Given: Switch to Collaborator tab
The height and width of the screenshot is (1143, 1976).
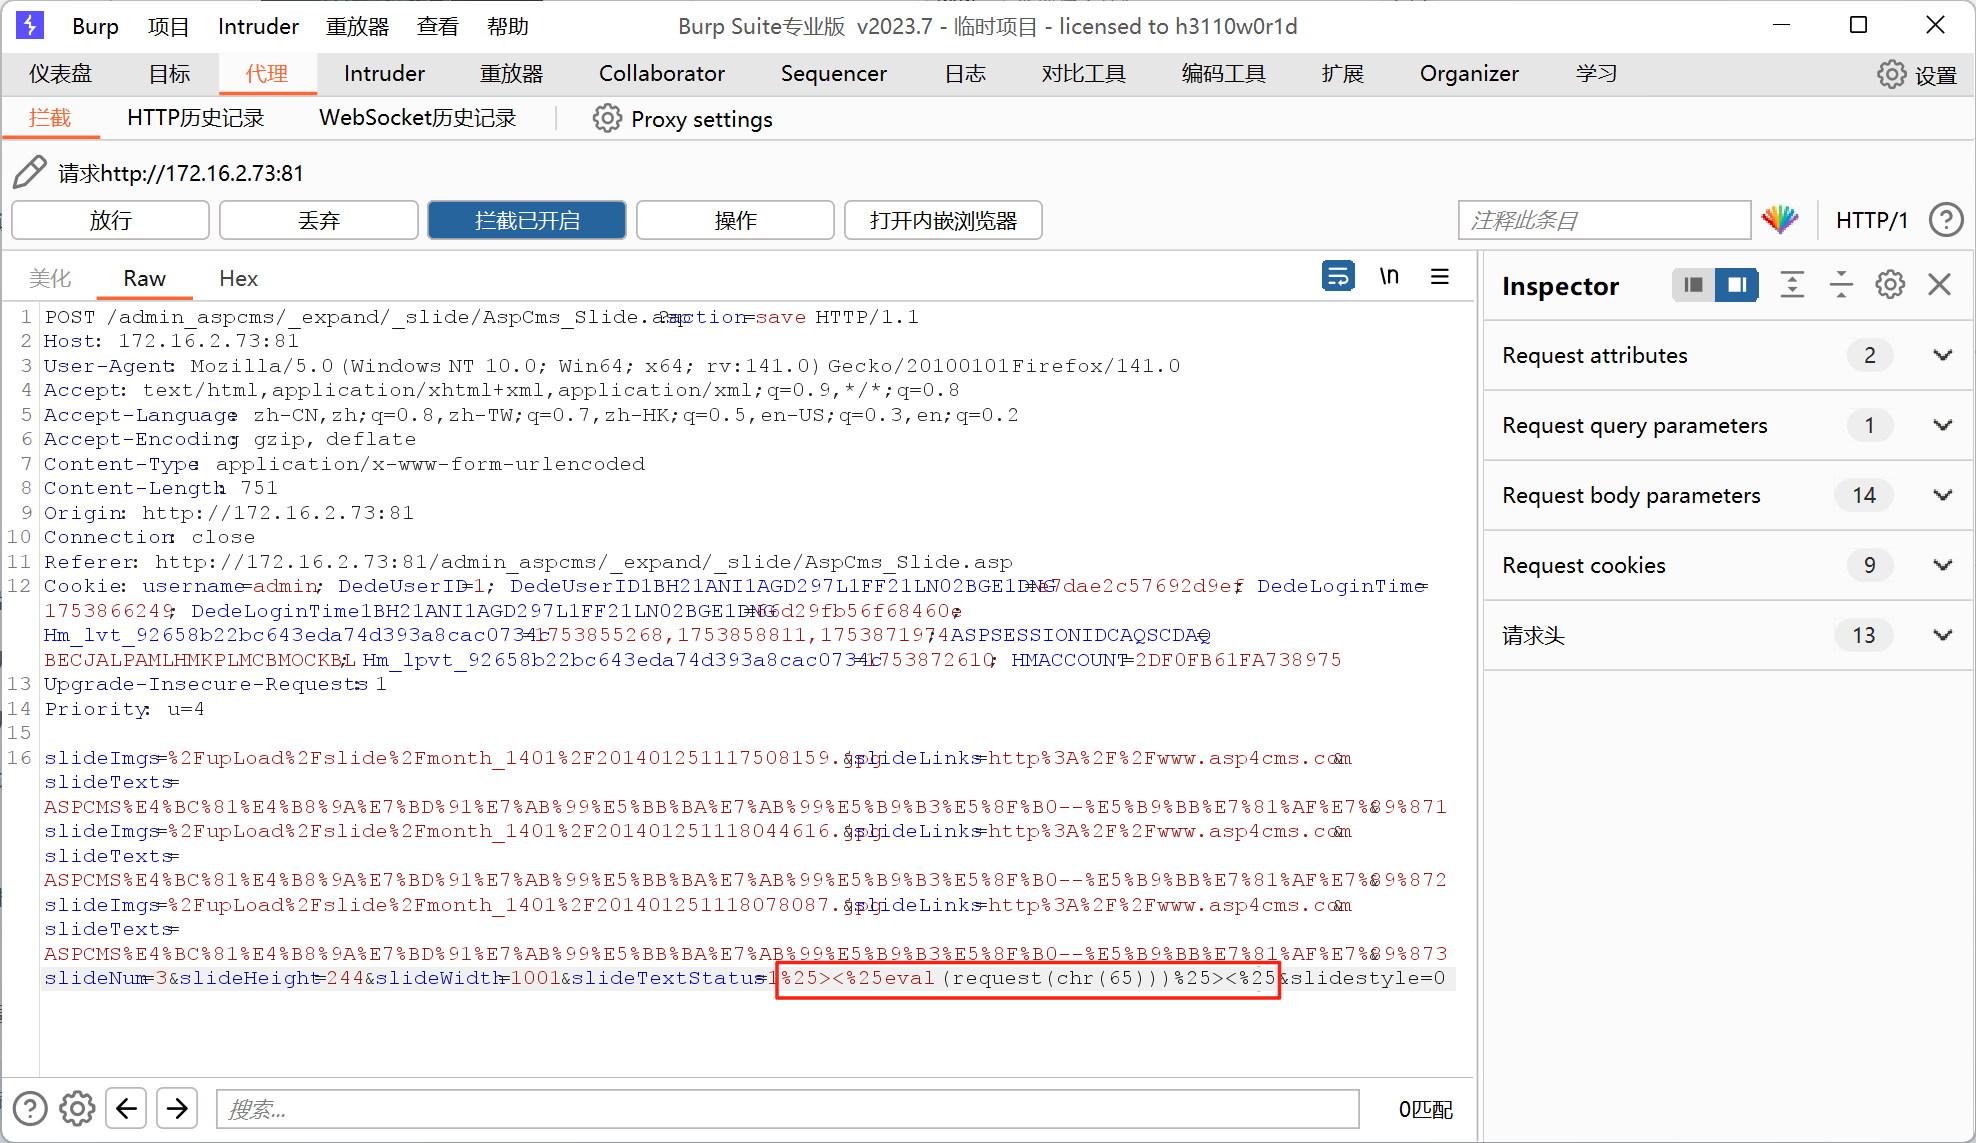Looking at the screenshot, I should [661, 74].
